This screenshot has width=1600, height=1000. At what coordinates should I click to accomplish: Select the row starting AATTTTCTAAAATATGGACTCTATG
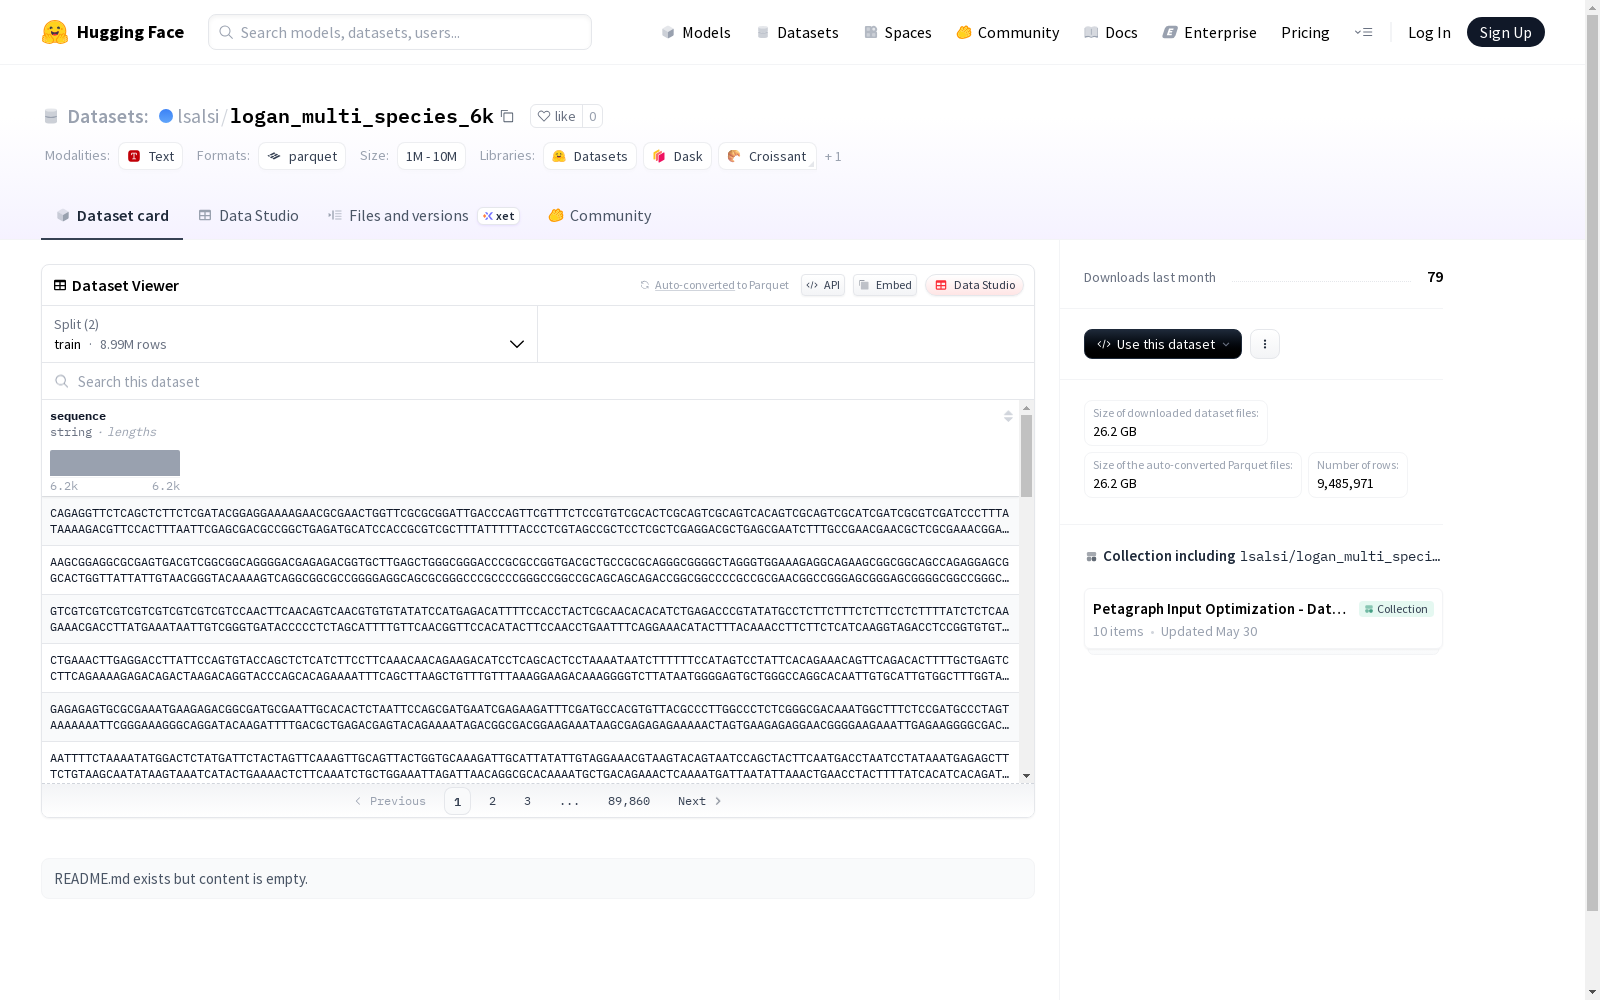point(530,762)
